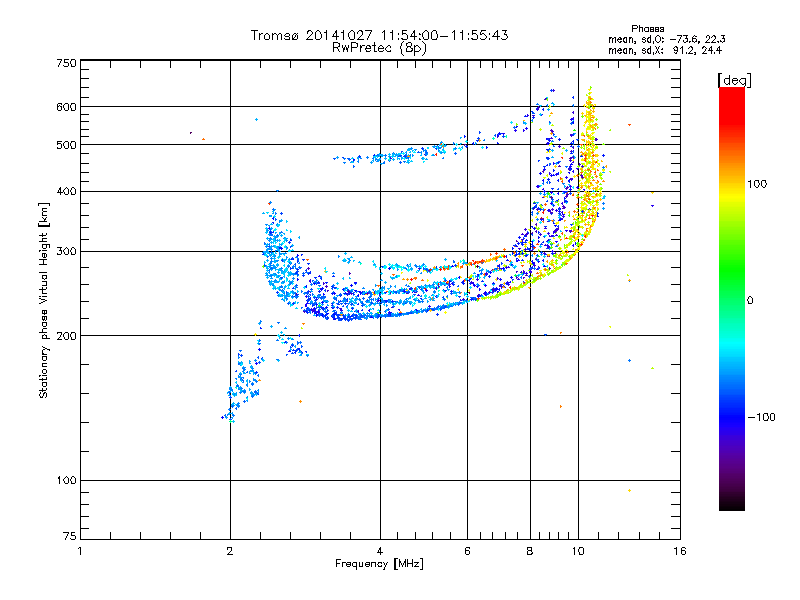Image resolution: width=800 pixels, height=600 pixels.
Task: Click the y-axis '400' tick label
Action: click(x=66, y=191)
